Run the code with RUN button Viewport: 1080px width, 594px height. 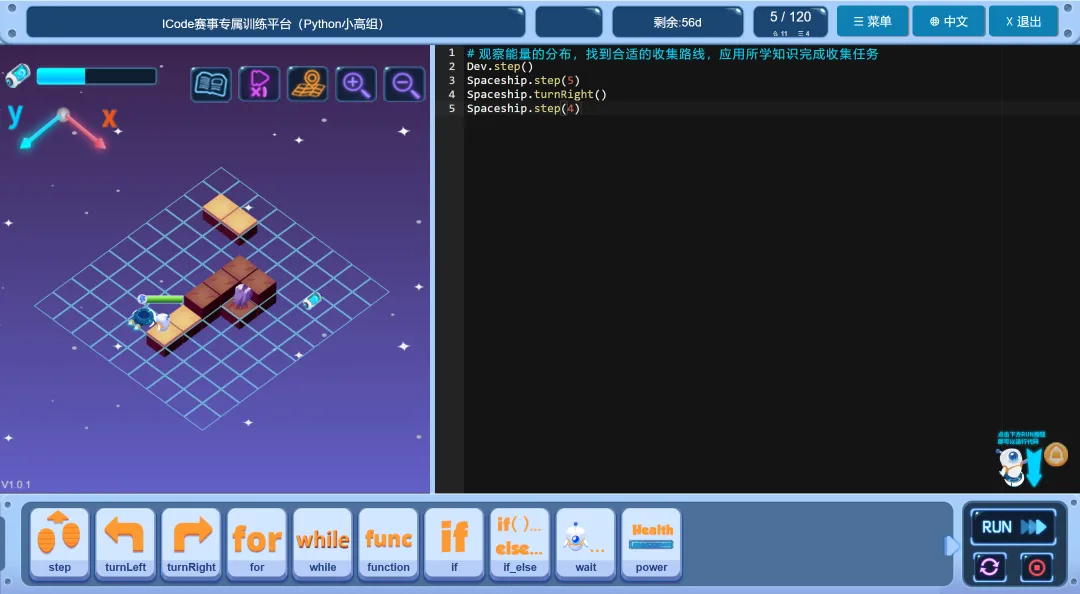1013,527
